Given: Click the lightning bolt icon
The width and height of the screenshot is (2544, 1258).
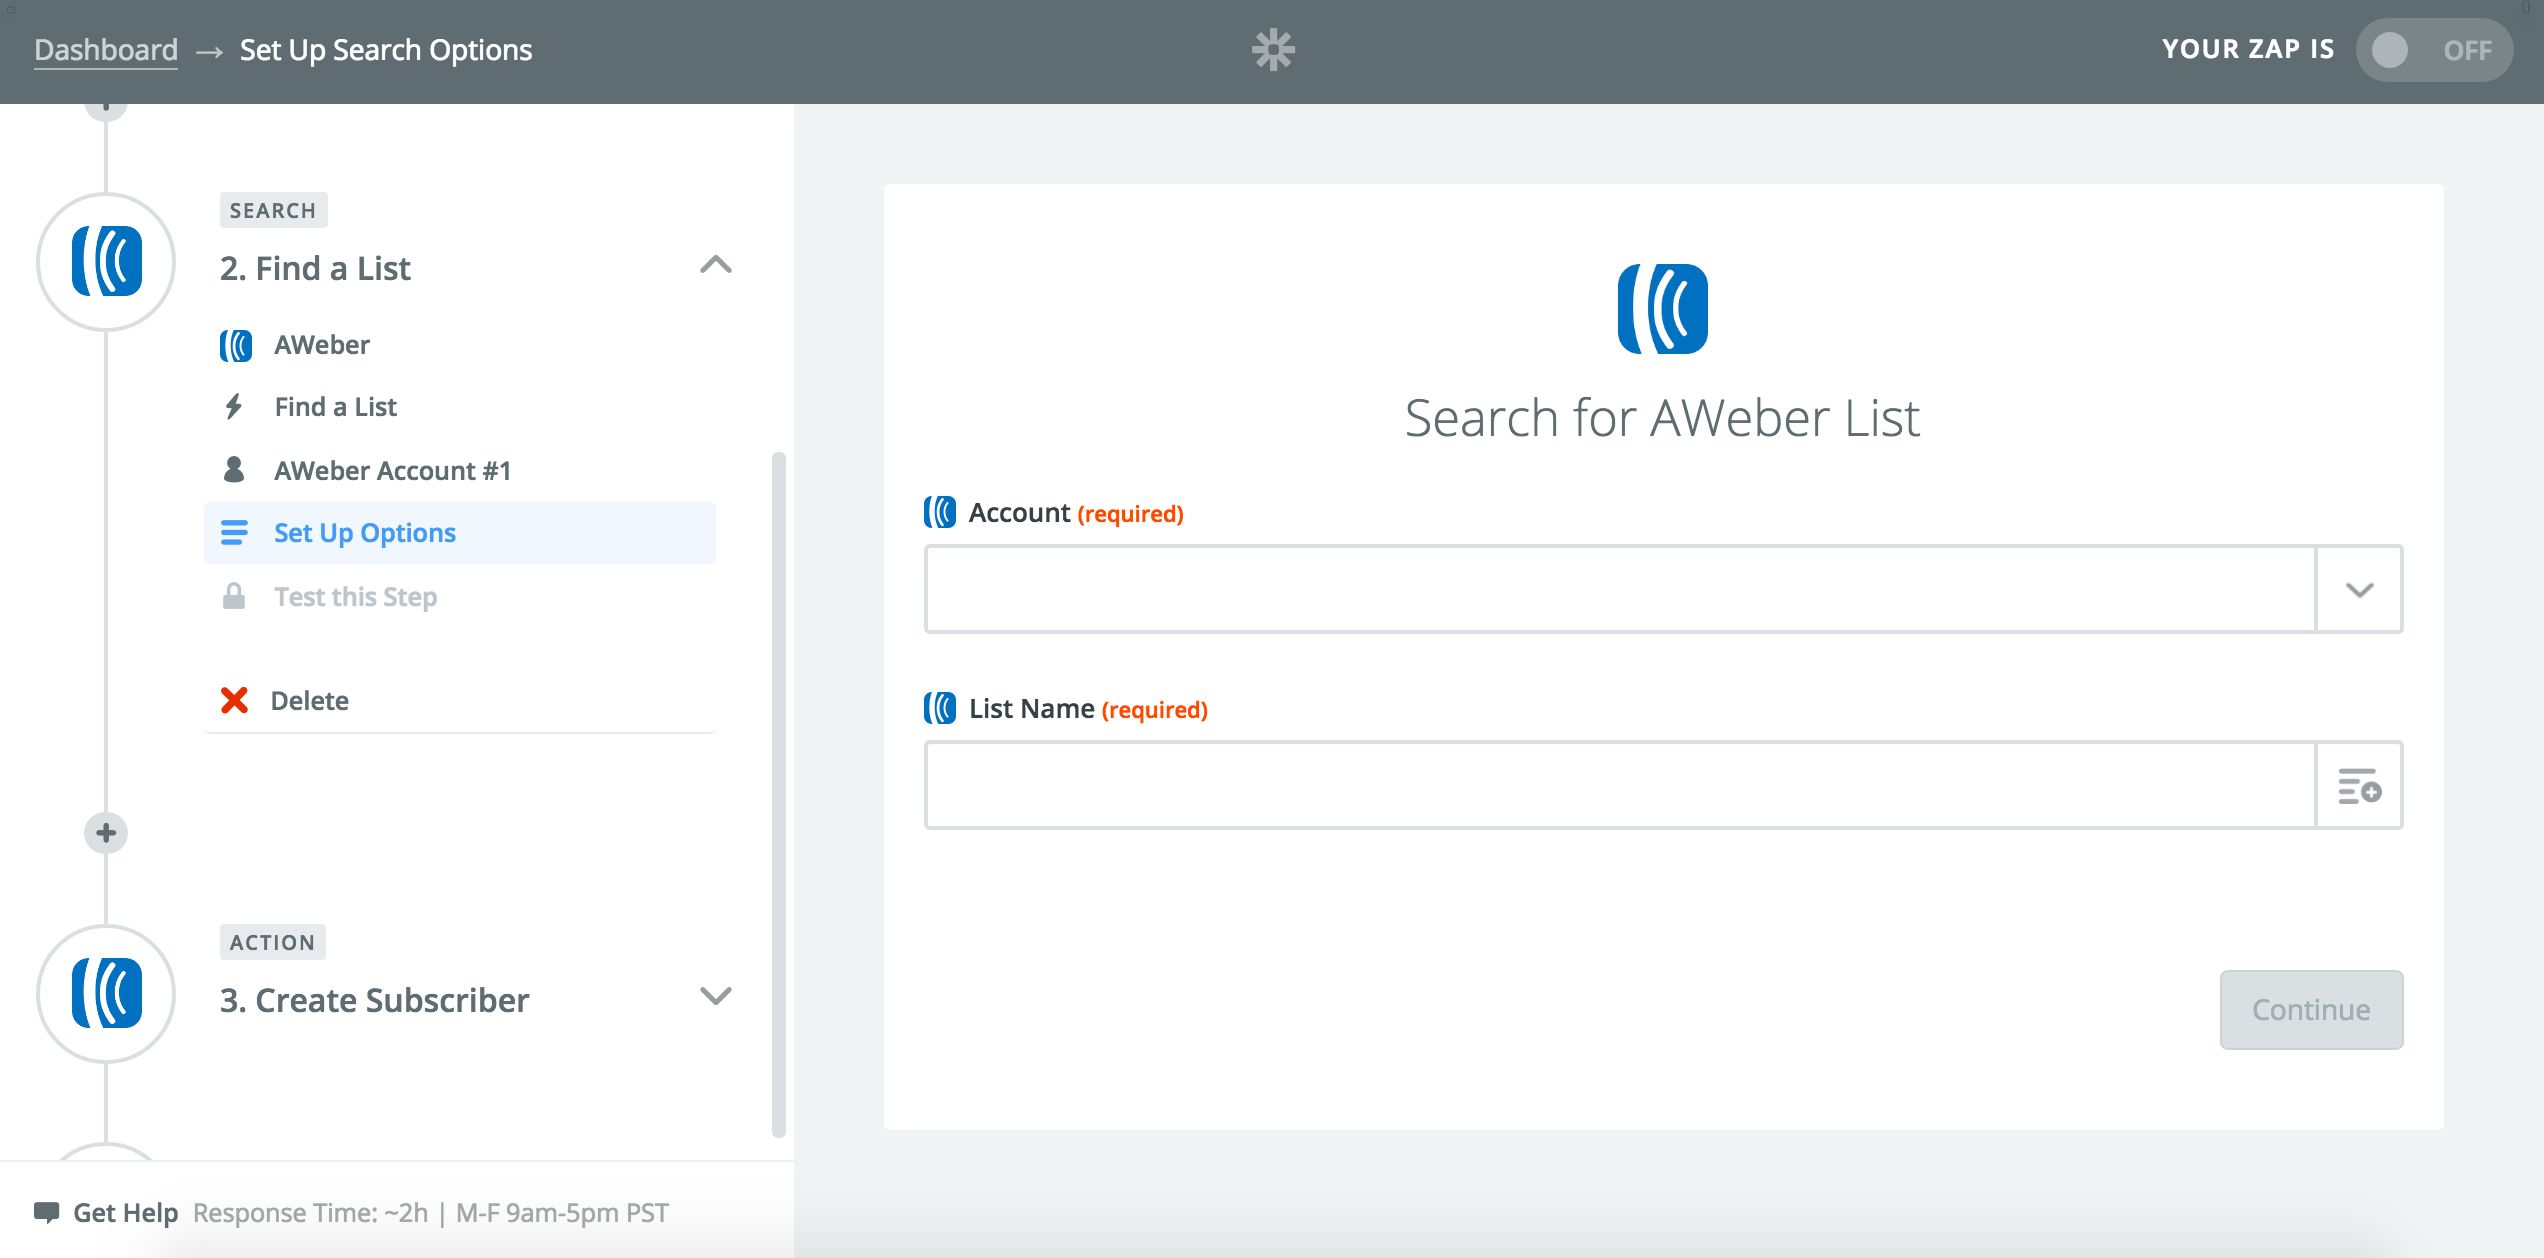Looking at the screenshot, I should point(234,407).
